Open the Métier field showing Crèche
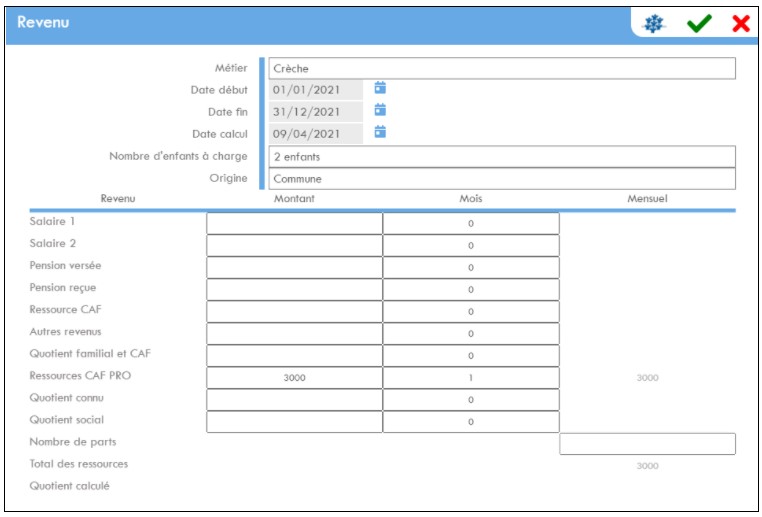This screenshot has width=762, height=517. click(x=502, y=69)
